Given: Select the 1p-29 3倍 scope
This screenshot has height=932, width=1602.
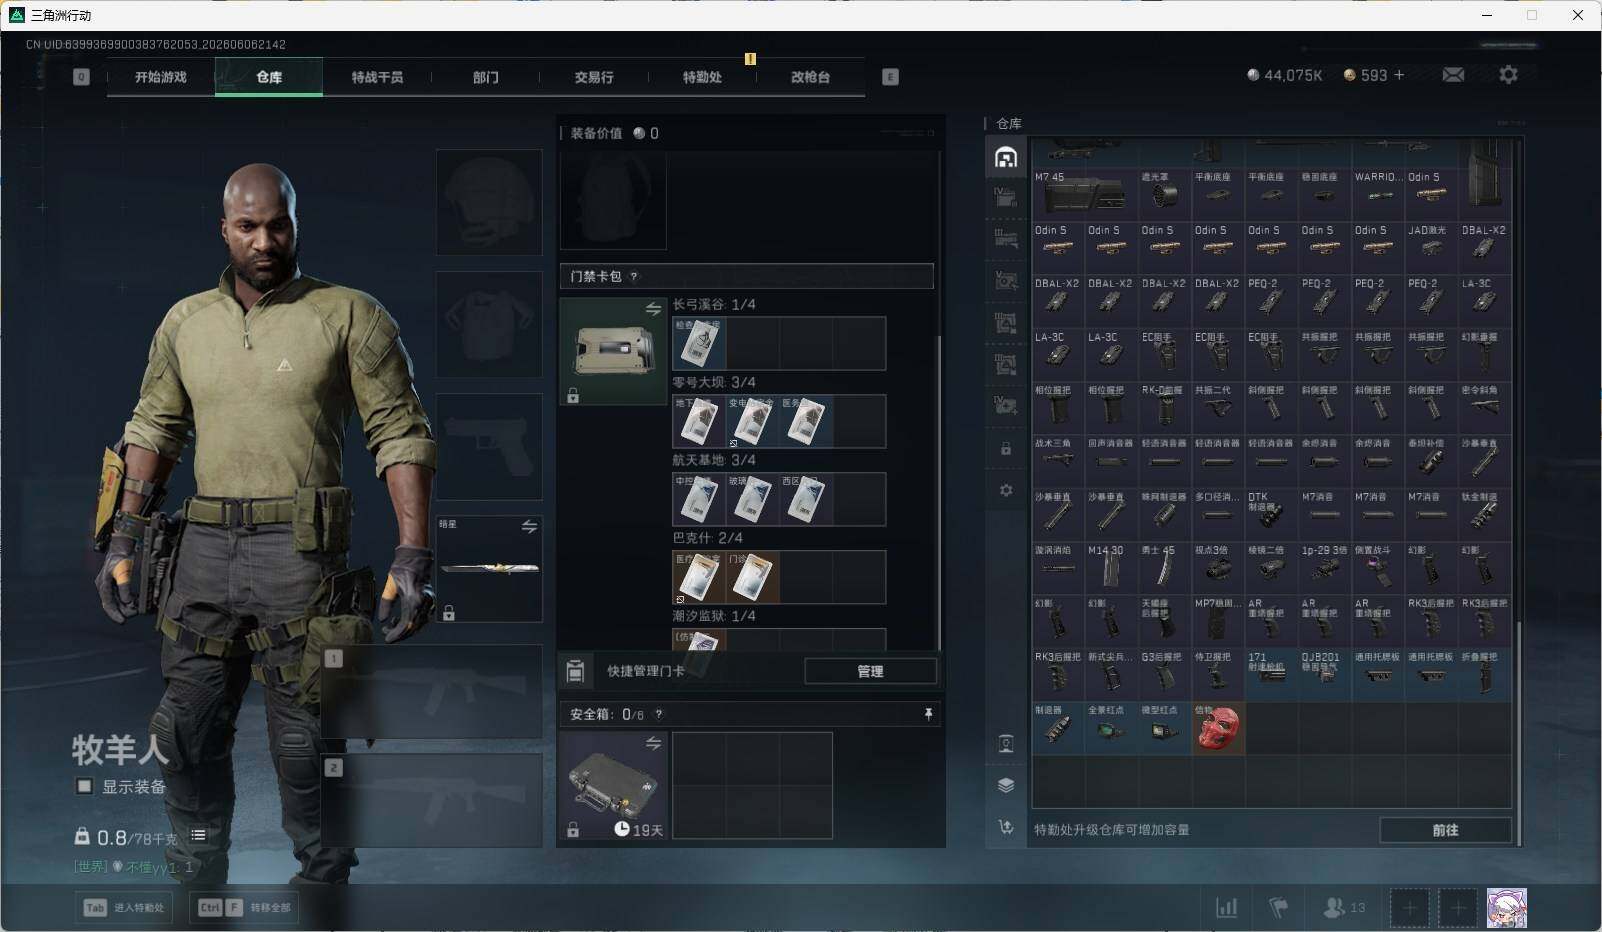Looking at the screenshot, I should tap(1325, 569).
